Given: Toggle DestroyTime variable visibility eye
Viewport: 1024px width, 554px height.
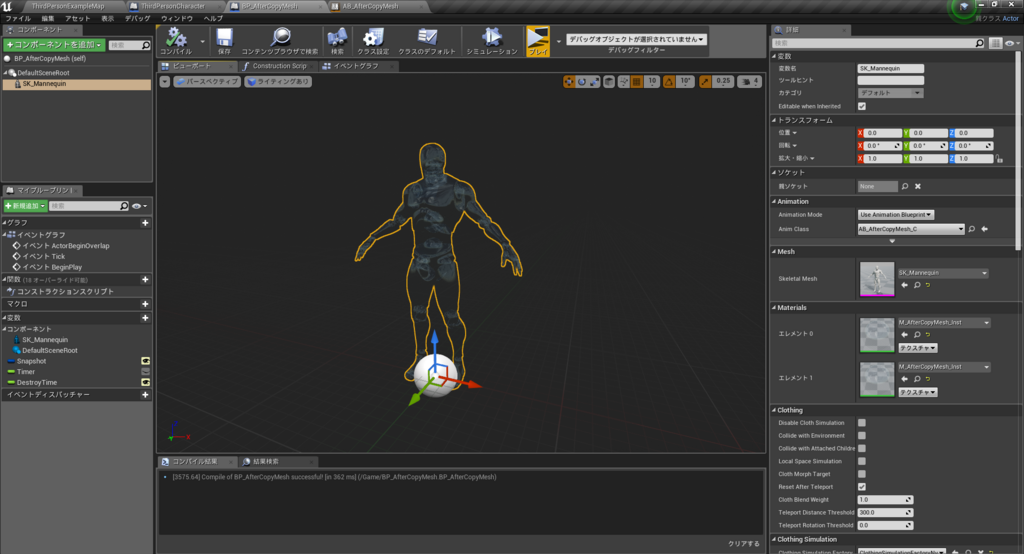Looking at the screenshot, I should point(146,382).
